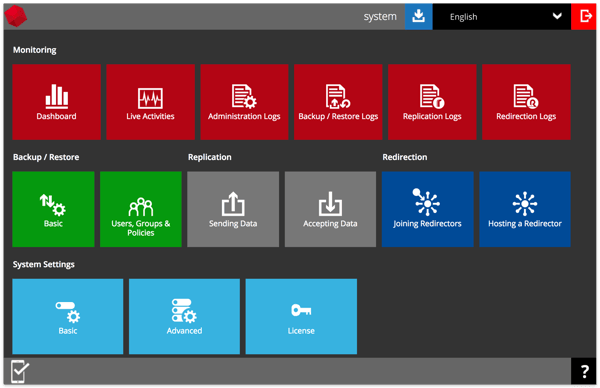Open green Basic backup settings tile

[x=53, y=209]
